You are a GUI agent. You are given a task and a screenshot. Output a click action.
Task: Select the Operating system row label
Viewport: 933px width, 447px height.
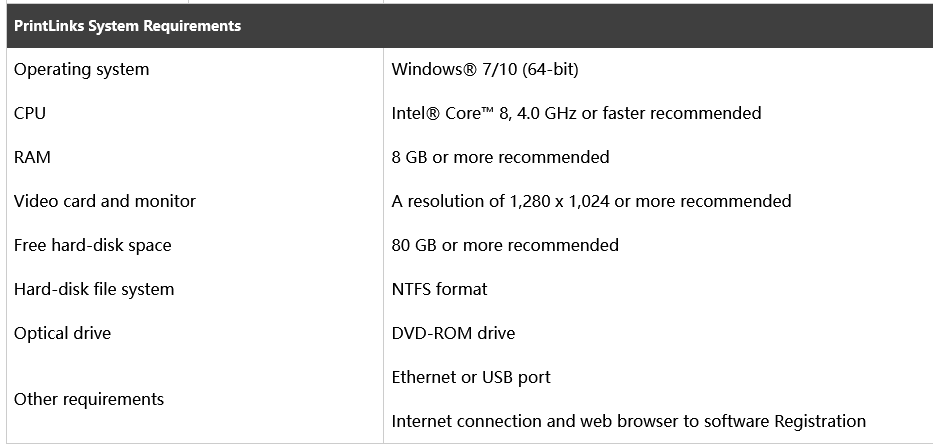coord(82,70)
